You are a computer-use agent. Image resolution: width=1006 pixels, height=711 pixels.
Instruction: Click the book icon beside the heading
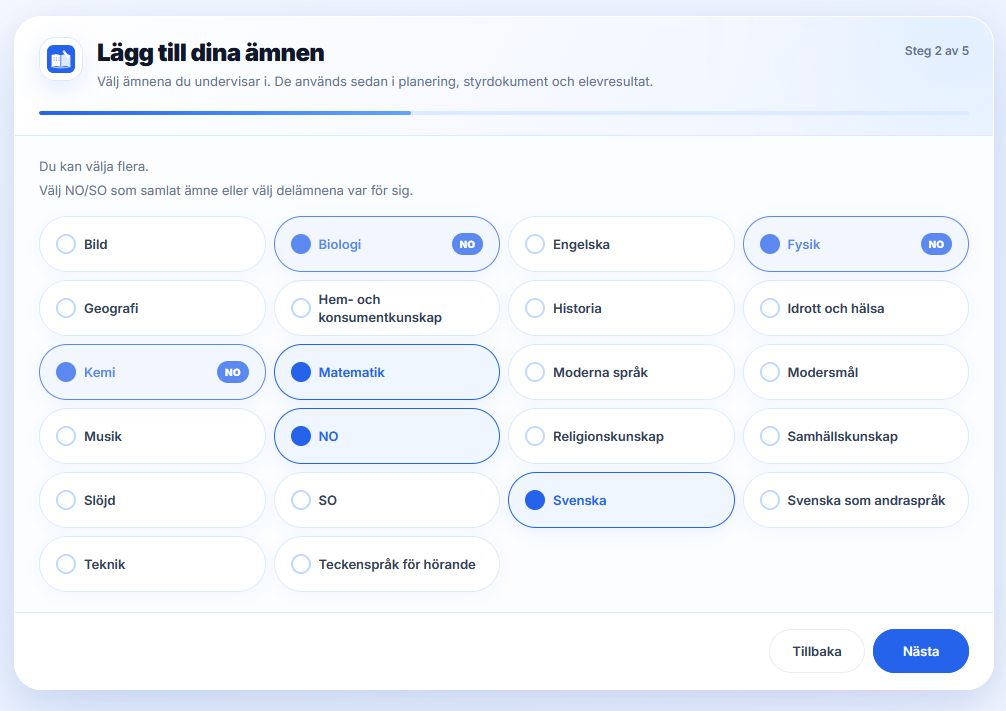coord(61,59)
